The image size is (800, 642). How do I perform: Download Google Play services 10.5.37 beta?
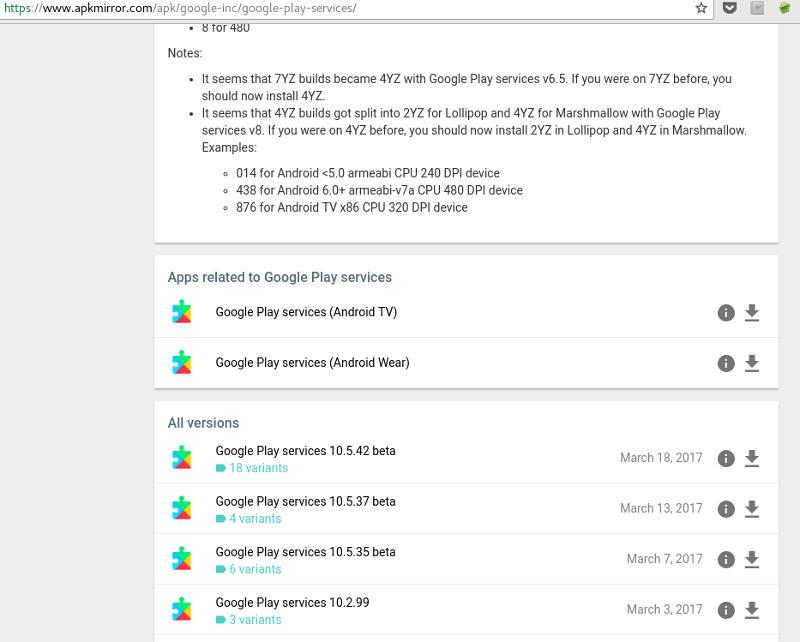pos(752,509)
